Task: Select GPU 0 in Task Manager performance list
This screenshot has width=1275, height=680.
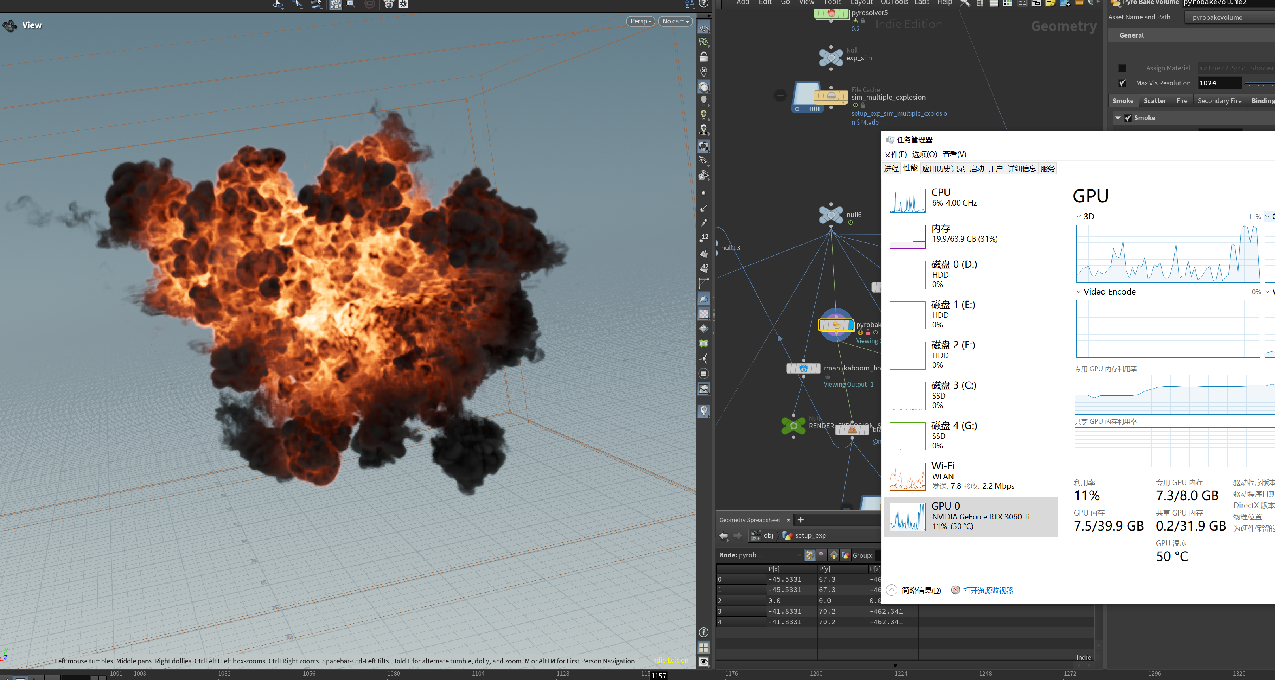Action: 969,516
